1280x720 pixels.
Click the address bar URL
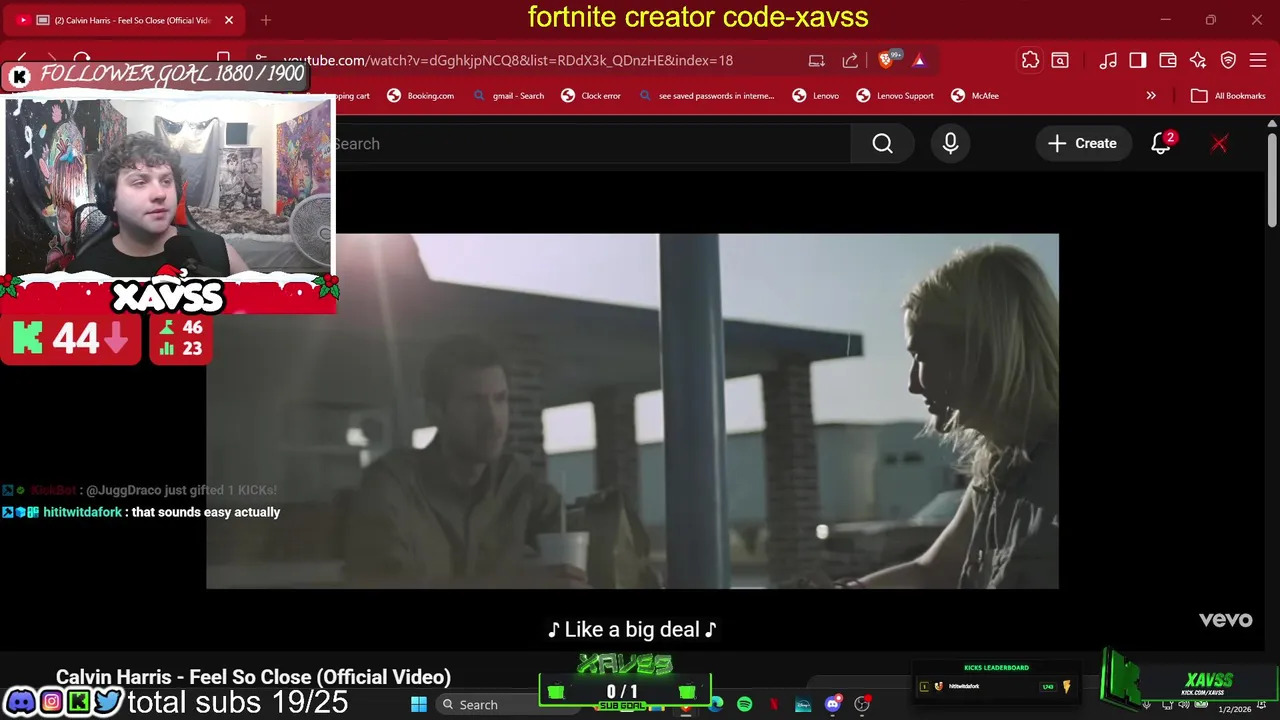click(508, 60)
